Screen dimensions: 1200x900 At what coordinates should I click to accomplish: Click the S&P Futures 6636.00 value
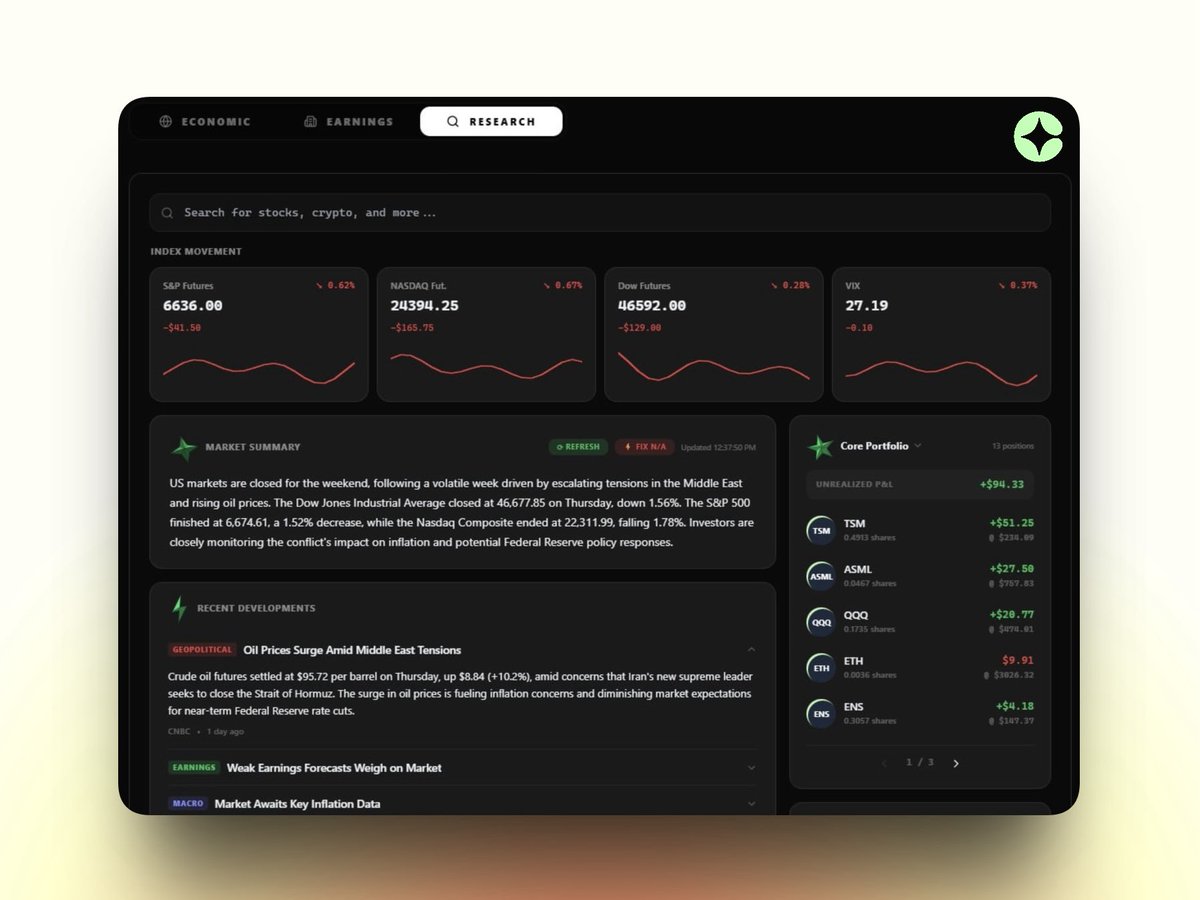click(x=193, y=306)
